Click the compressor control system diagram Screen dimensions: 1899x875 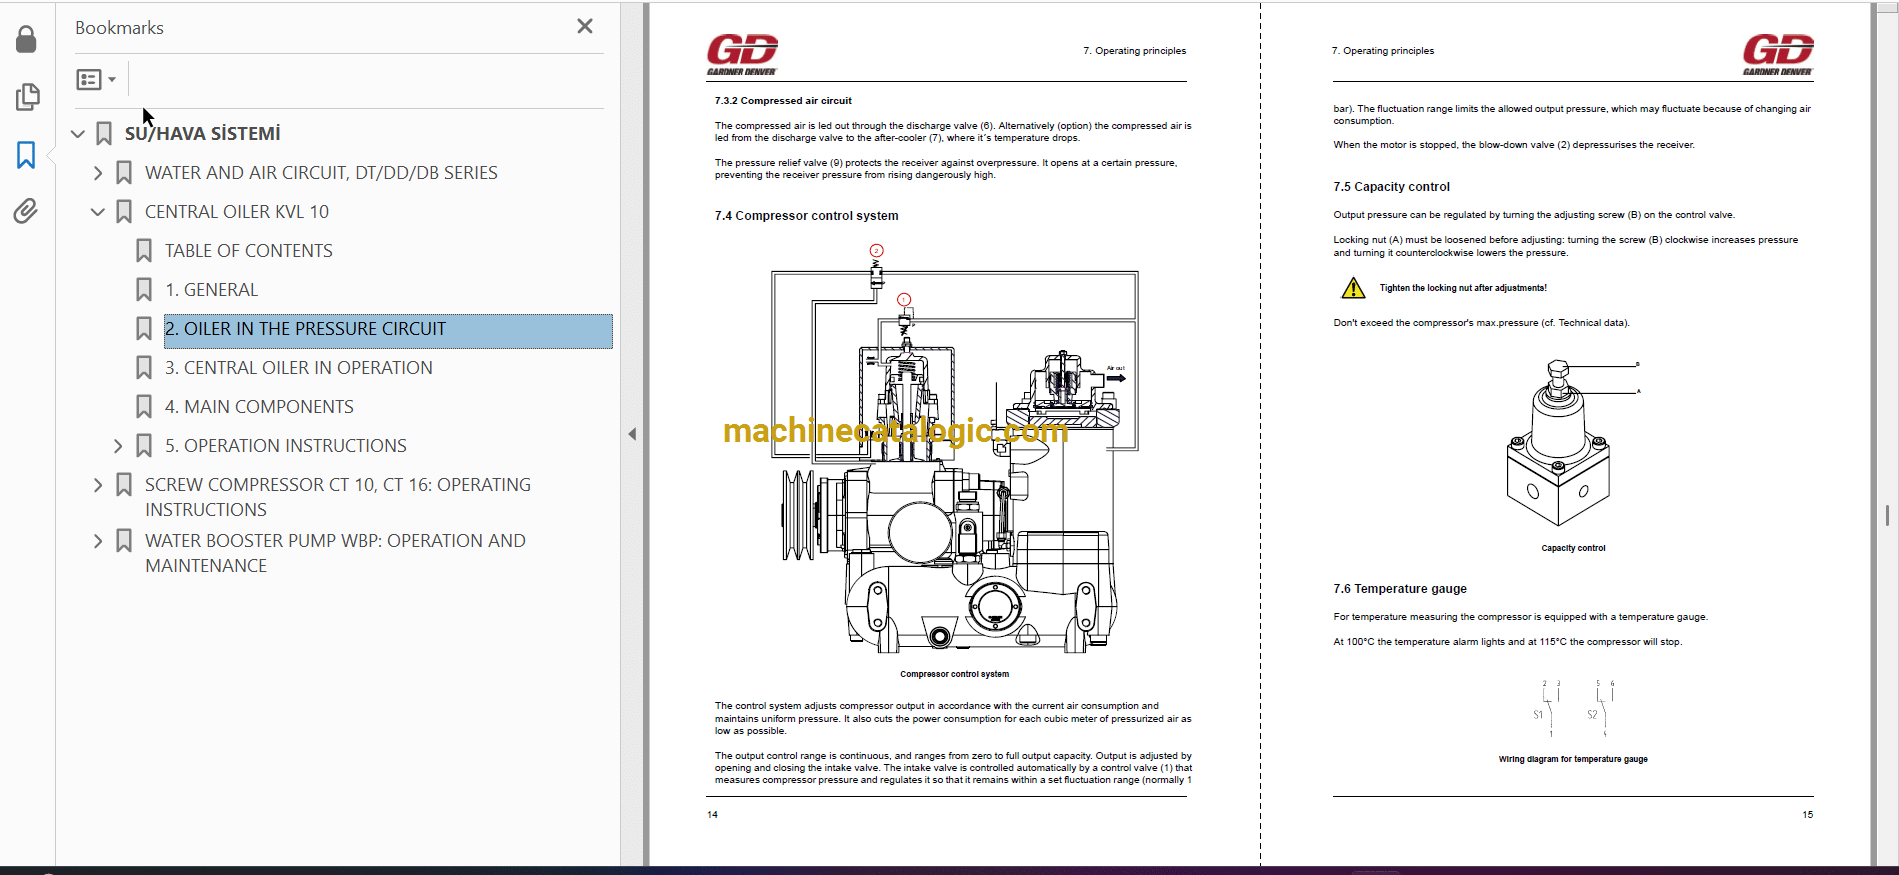954,450
